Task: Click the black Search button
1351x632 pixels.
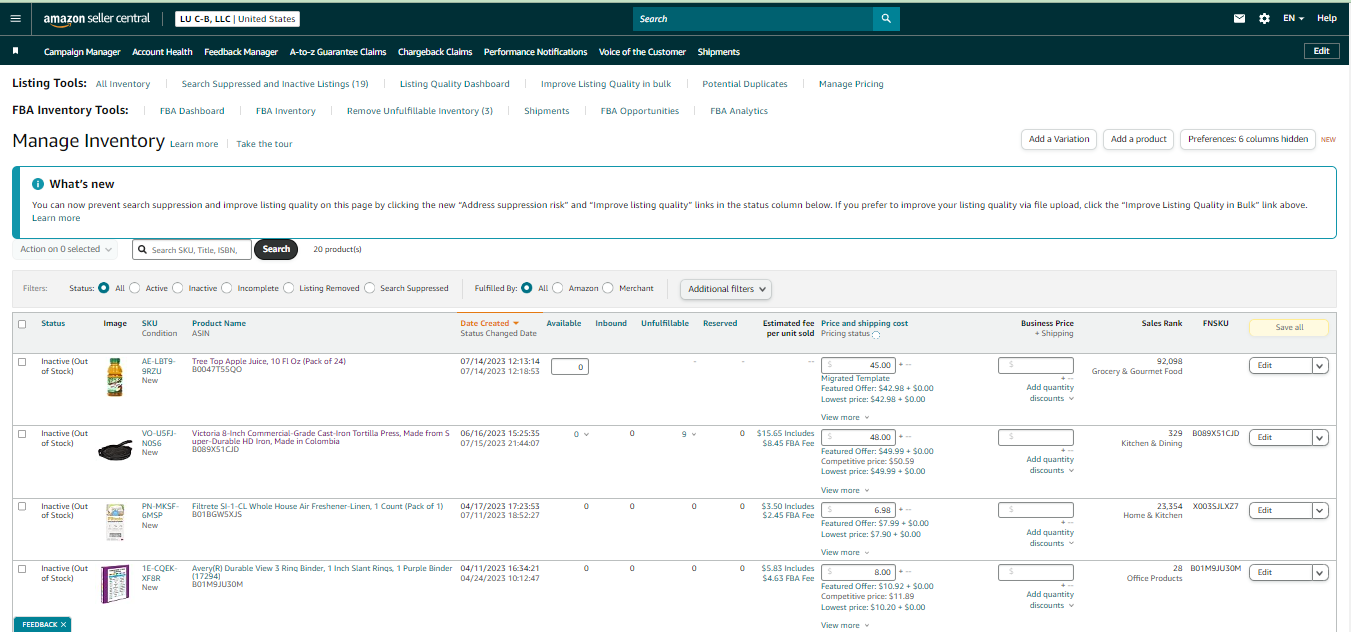Action: click(x=276, y=249)
